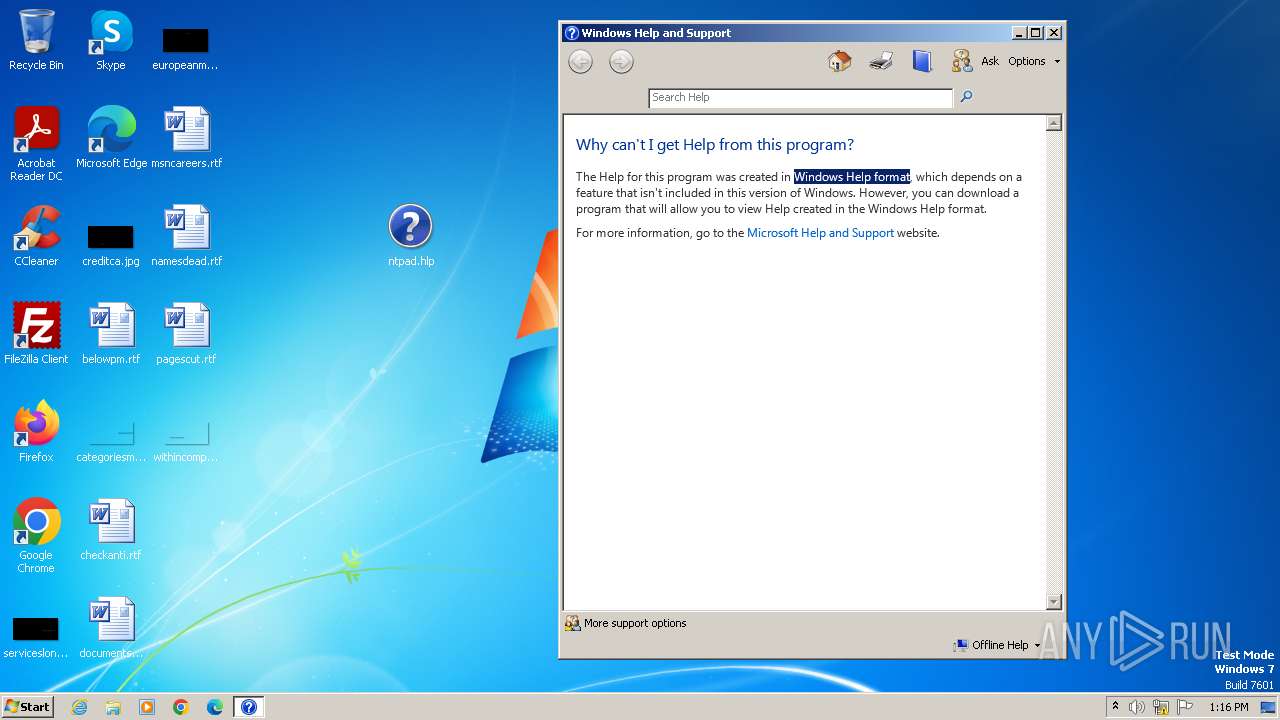Screen dimensions: 1280x720
Task: Select the checkanti.rtf document
Action: coord(111,530)
